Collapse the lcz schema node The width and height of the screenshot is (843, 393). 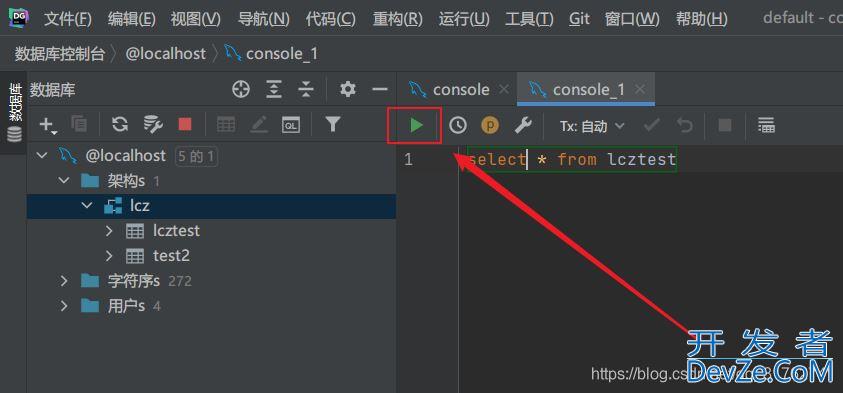87,205
